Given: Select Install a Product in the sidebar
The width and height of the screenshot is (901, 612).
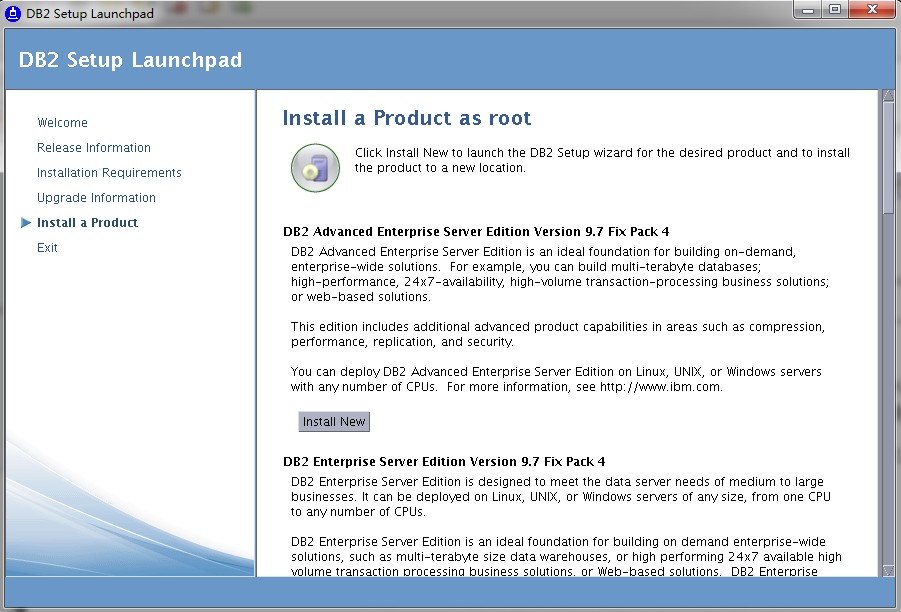Looking at the screenshot, I should [87, 223].
